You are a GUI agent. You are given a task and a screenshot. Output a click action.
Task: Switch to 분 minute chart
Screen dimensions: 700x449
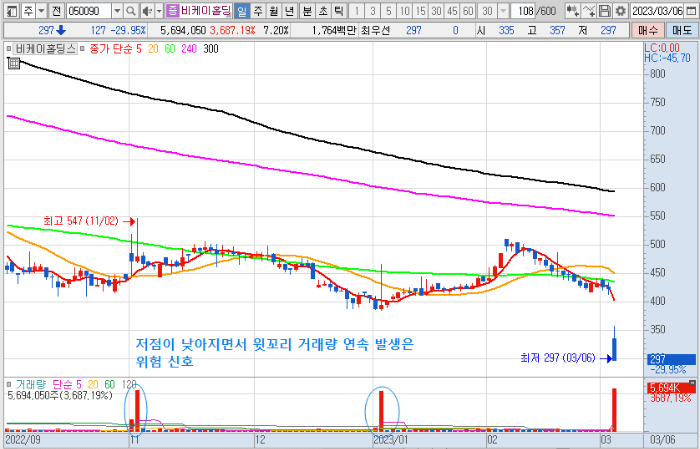click(308, 11)
